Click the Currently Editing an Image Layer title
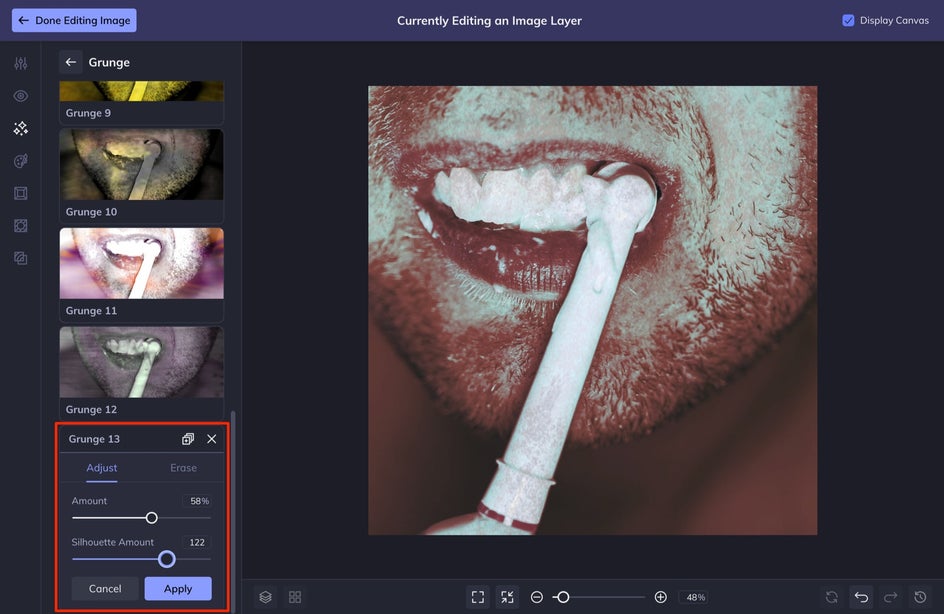The width and height of the screenshot is (944, 614). (489, 20)
